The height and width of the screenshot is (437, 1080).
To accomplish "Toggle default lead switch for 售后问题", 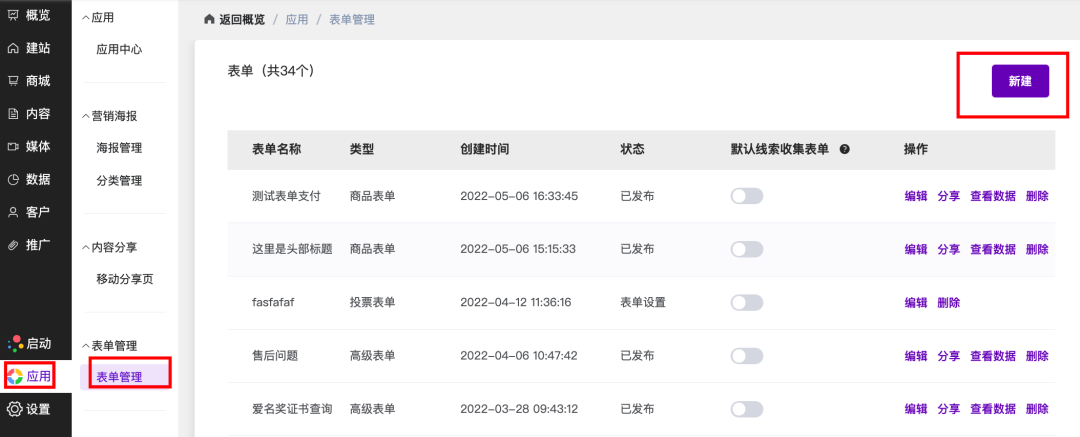I will pyautogui.click(x=747, y=355).
